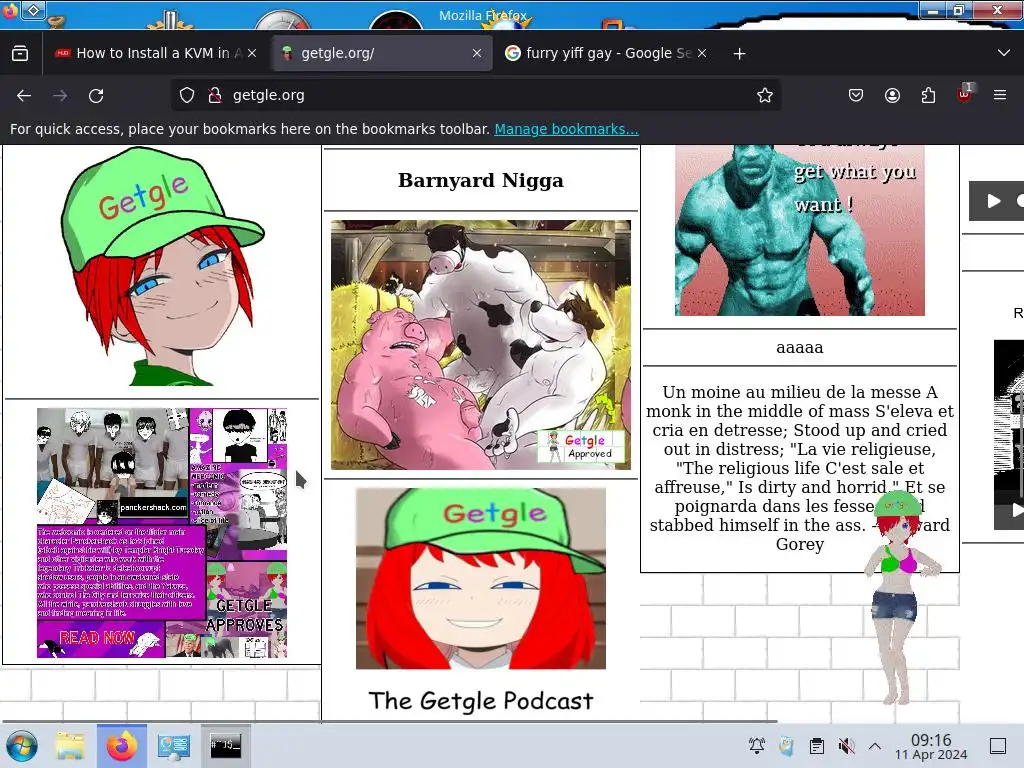
Task: Open the clipboard tray icon
Action: [x=816, y=746]
